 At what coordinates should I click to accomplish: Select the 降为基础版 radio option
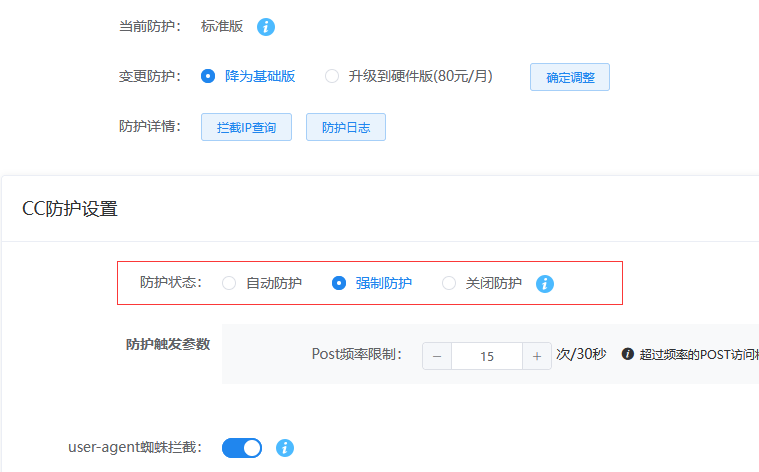click(208, 76)
